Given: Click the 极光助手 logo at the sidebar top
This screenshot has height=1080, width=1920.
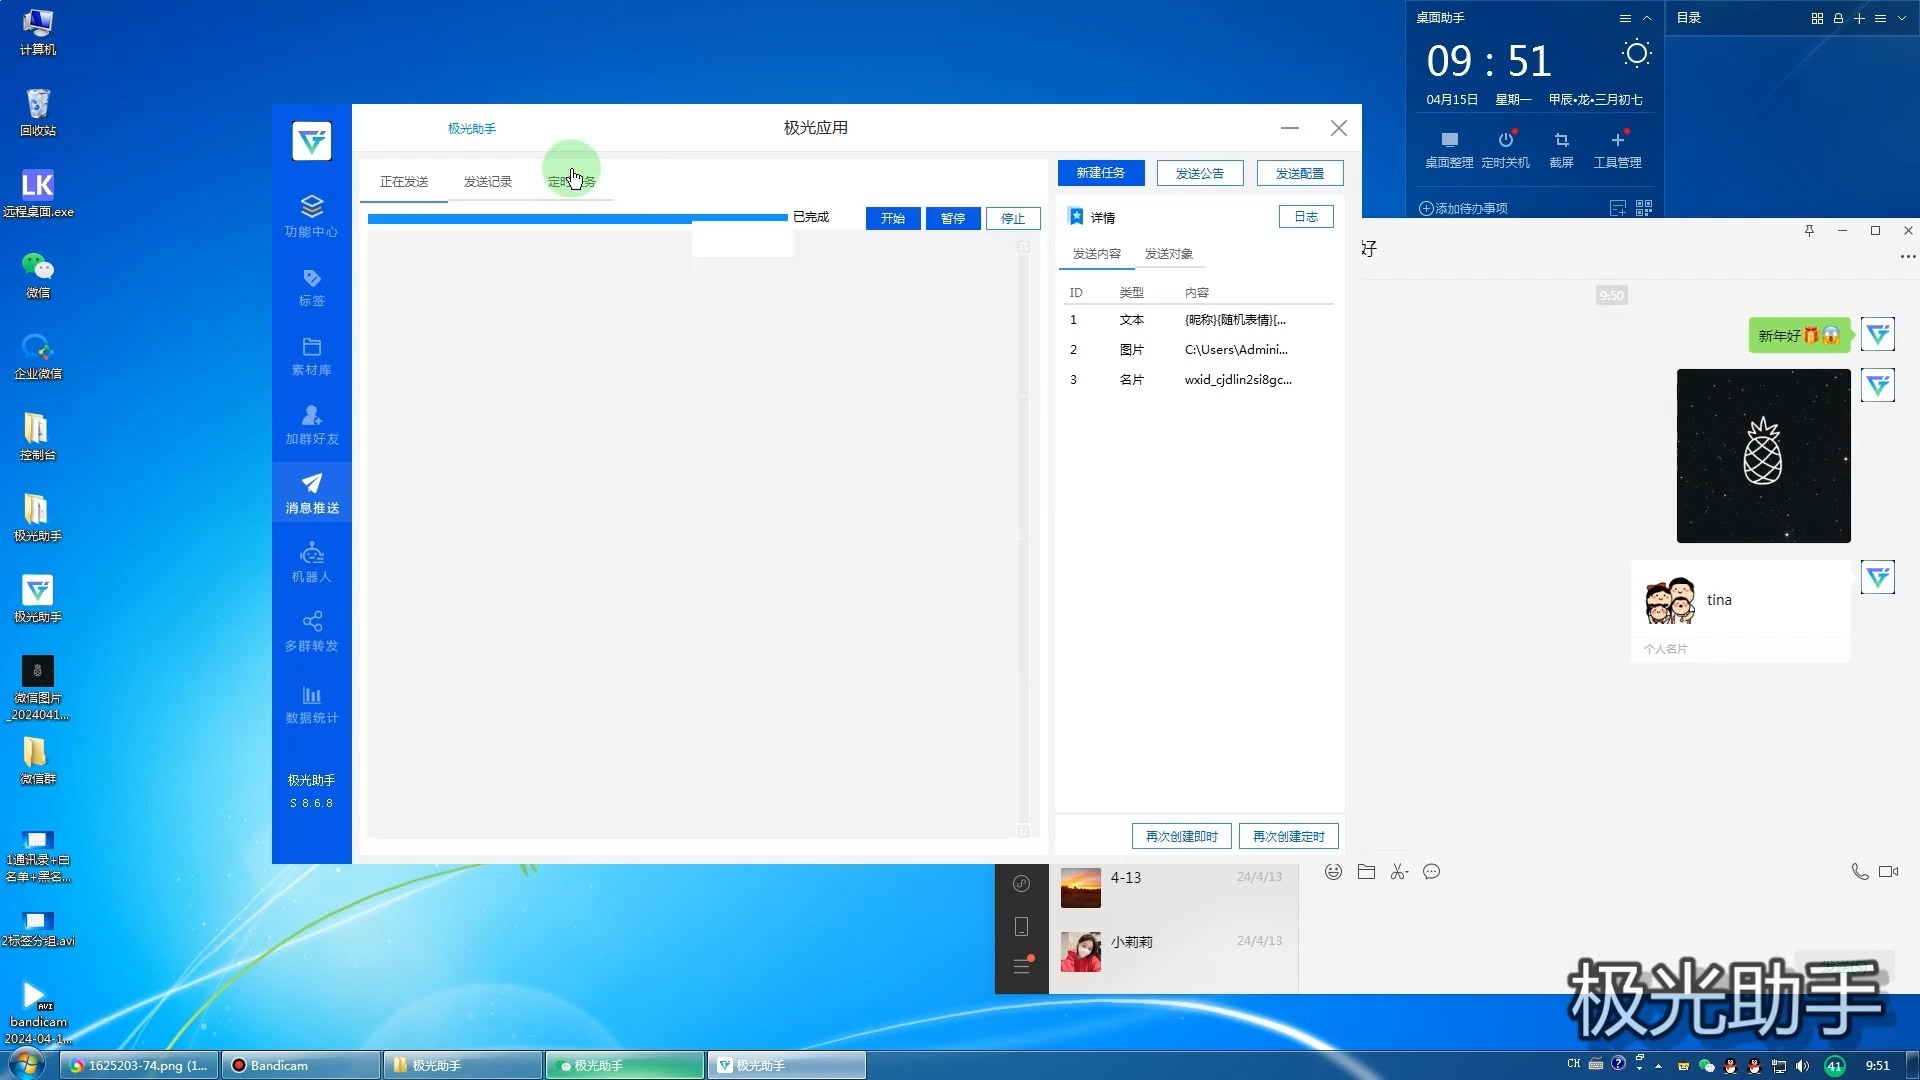Looking at the screenshot, I should click(311, 141).
